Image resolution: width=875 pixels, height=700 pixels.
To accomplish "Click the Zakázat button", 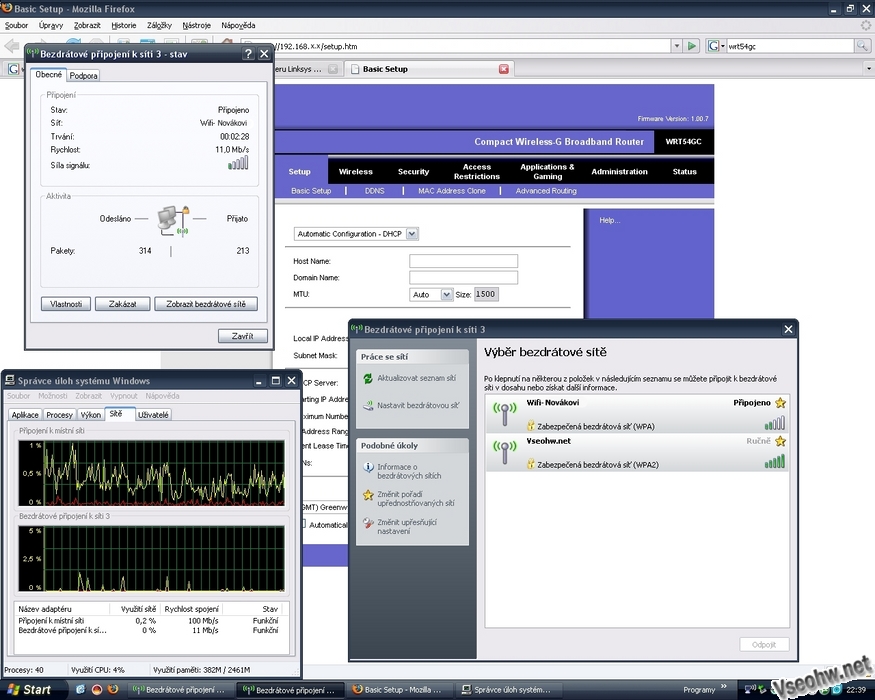I will click(x=122, y=304).
